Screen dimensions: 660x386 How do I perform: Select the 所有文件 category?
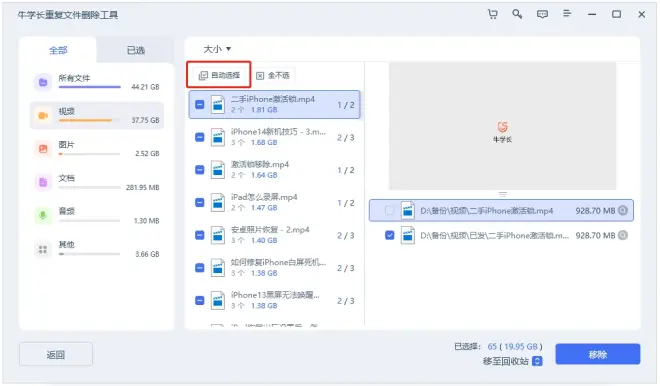click(97, 82)
